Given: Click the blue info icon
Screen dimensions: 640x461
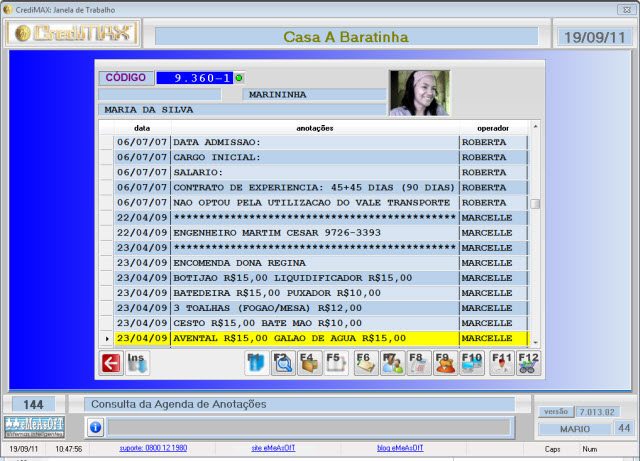Looking at the screenshot, I should click(96, 427).
